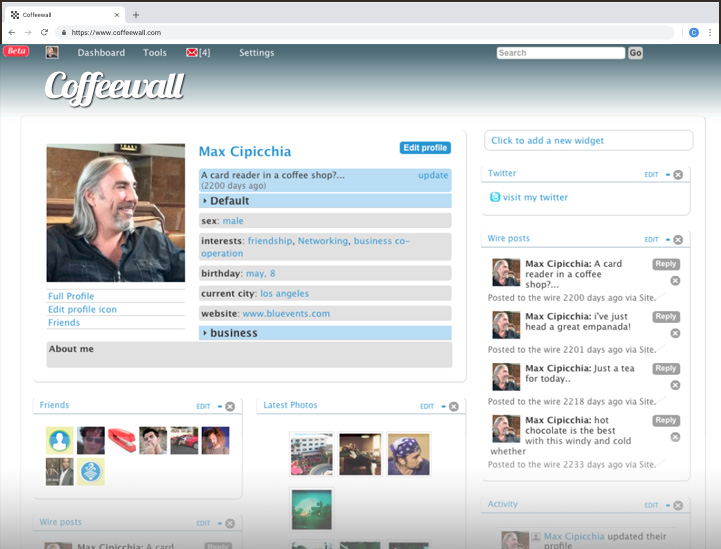Collapse the Wire posts widget in right column

point(667,240)
